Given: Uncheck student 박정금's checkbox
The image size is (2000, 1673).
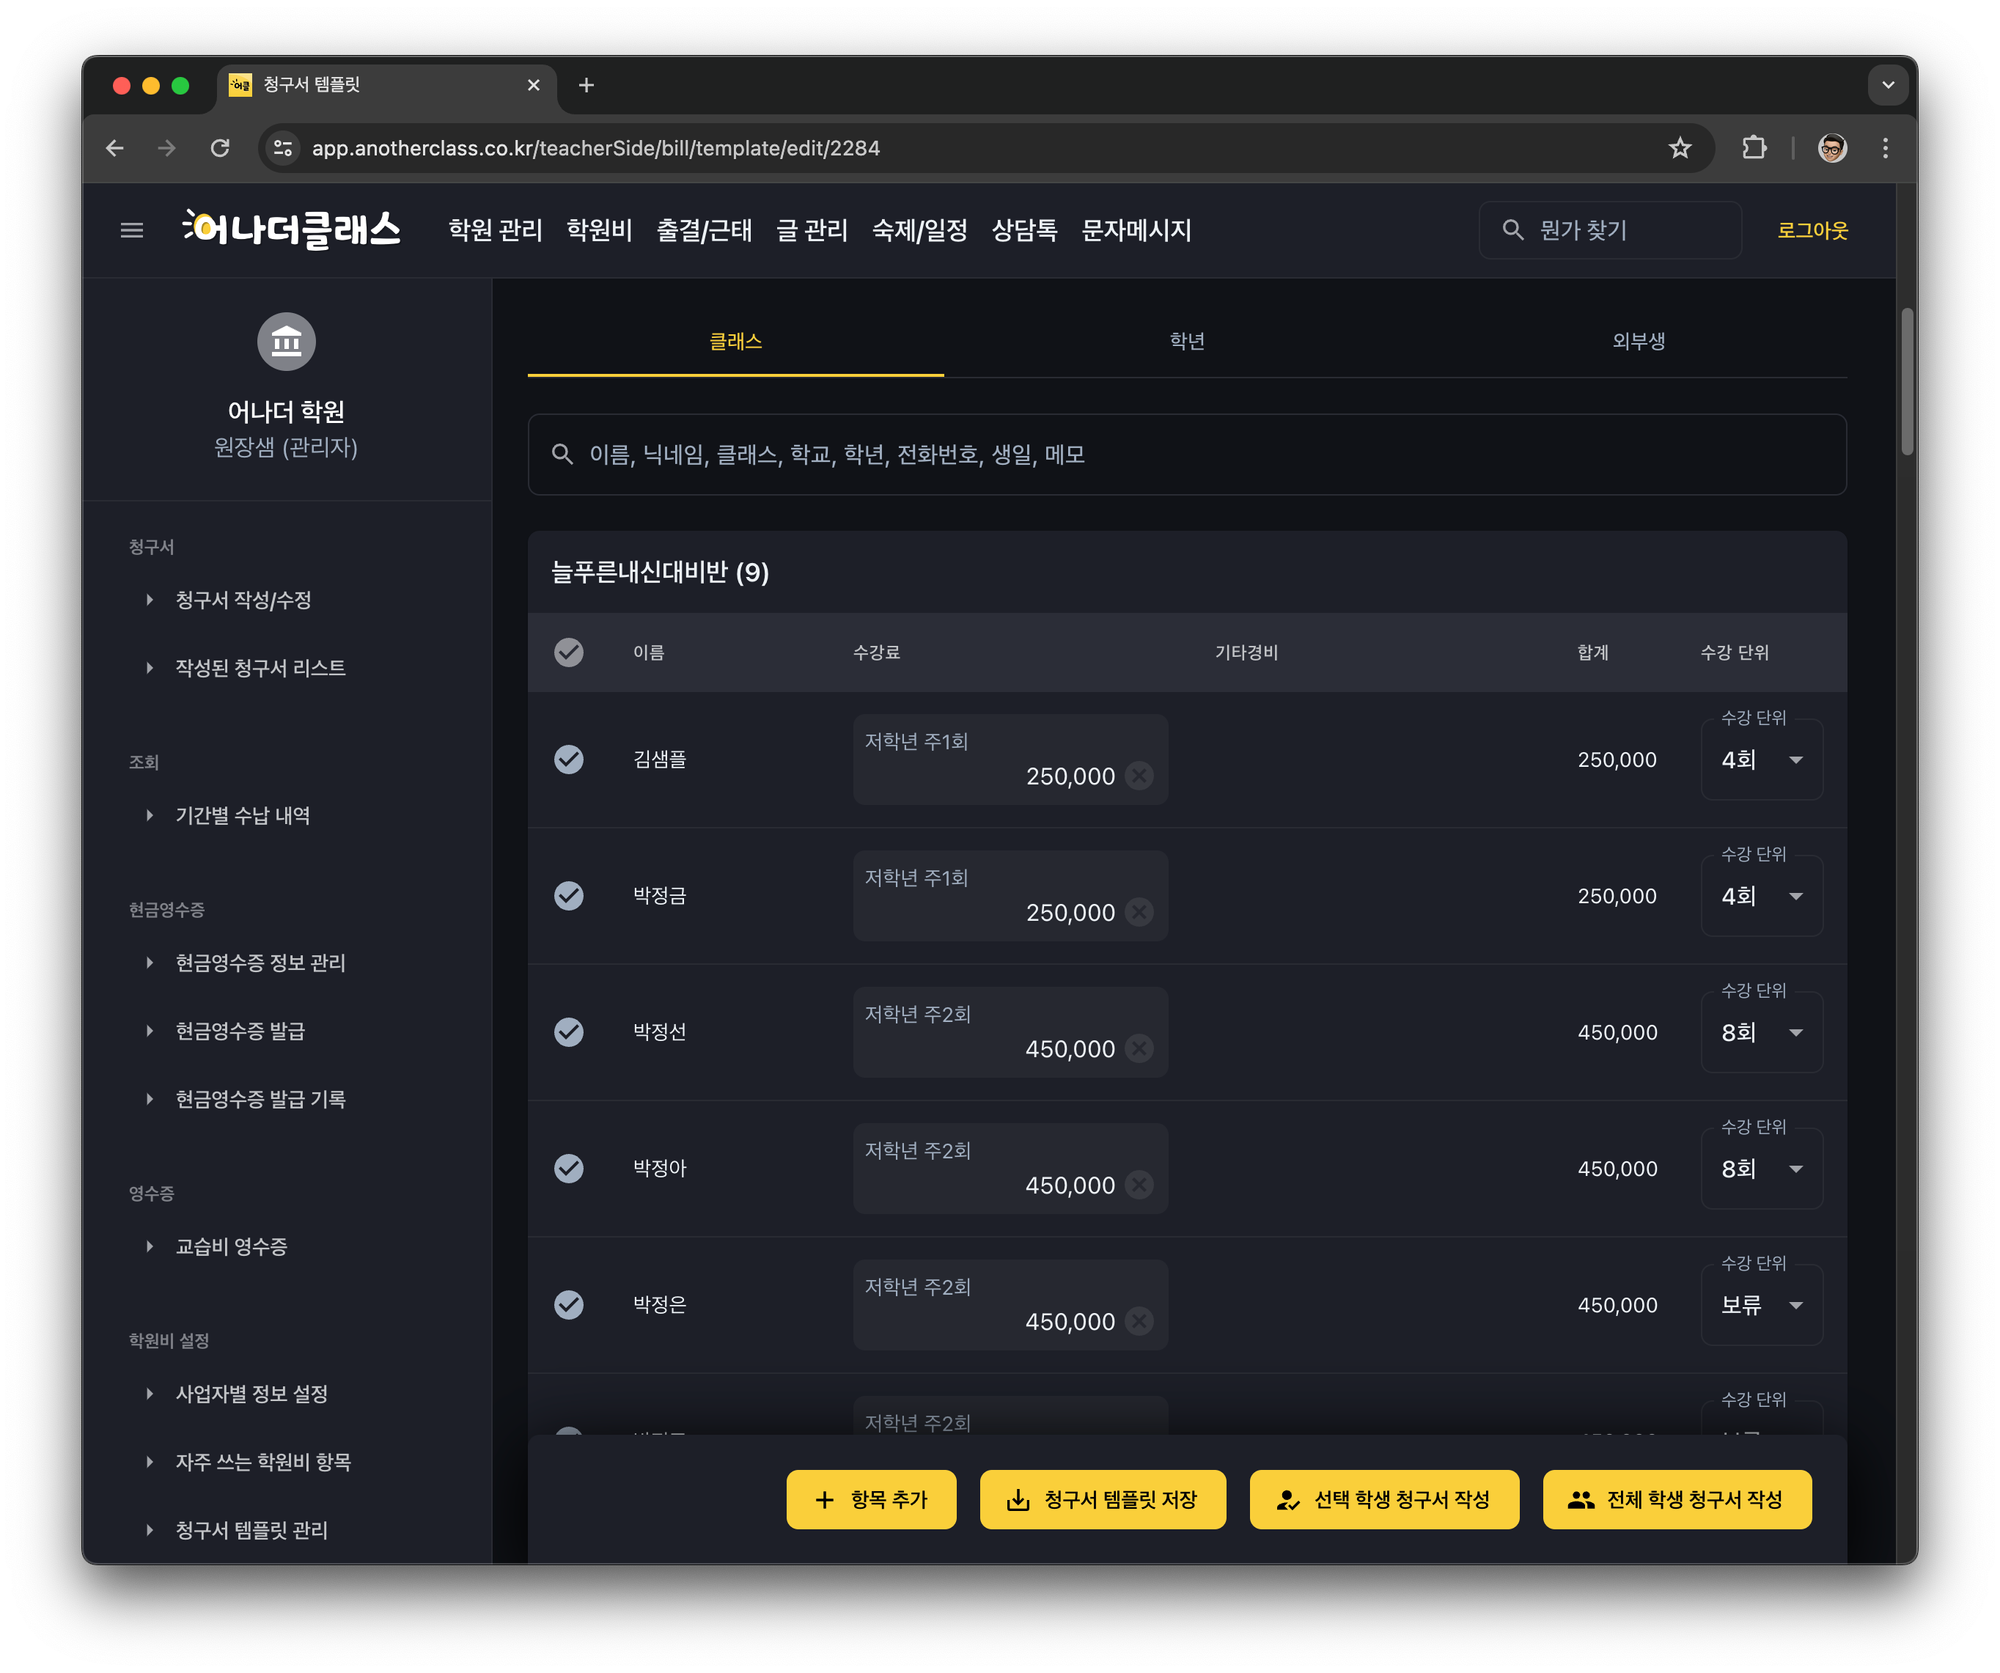Looking at the screenshot, I should (x=569, y=895).
